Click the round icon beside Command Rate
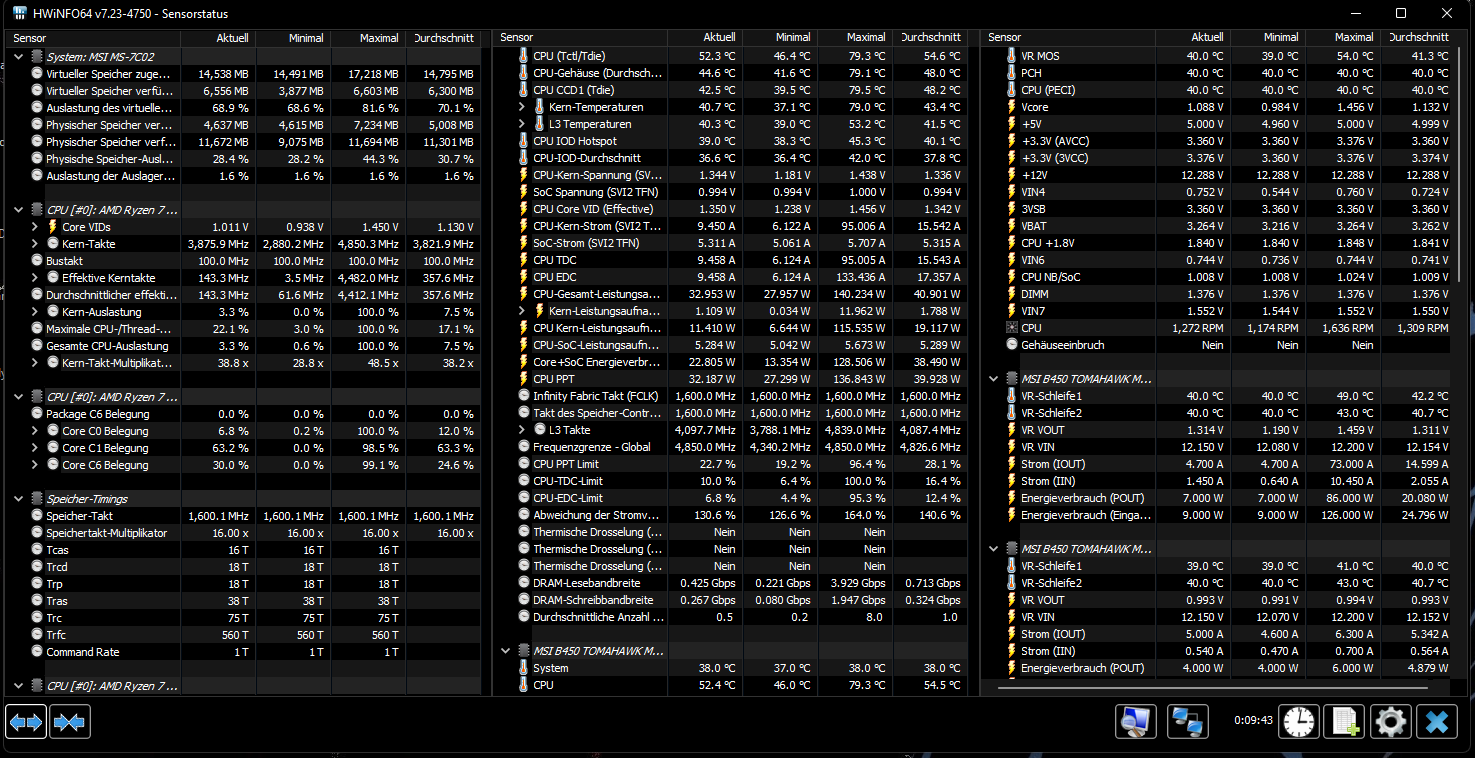Screen dimensions: 1475x758 pos(37,652)
